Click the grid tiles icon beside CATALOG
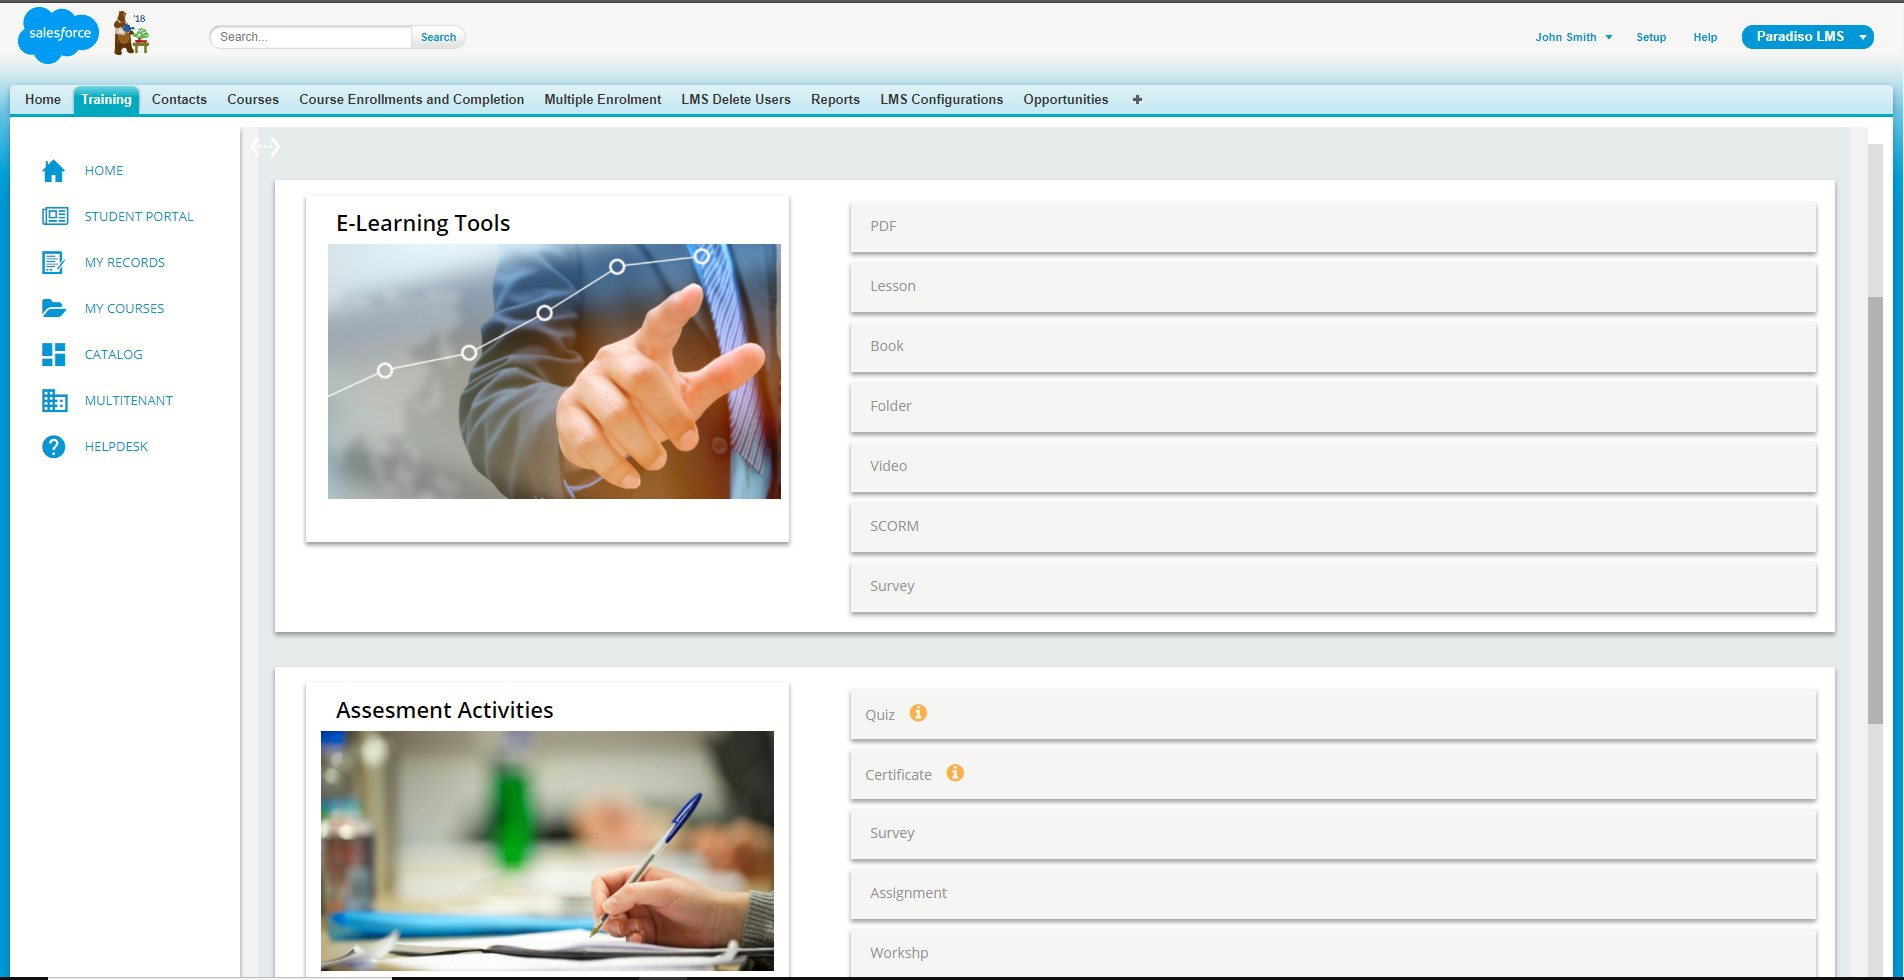This screenshot has width=1904, height=980. pyautogui.click(x=54, y=354)
